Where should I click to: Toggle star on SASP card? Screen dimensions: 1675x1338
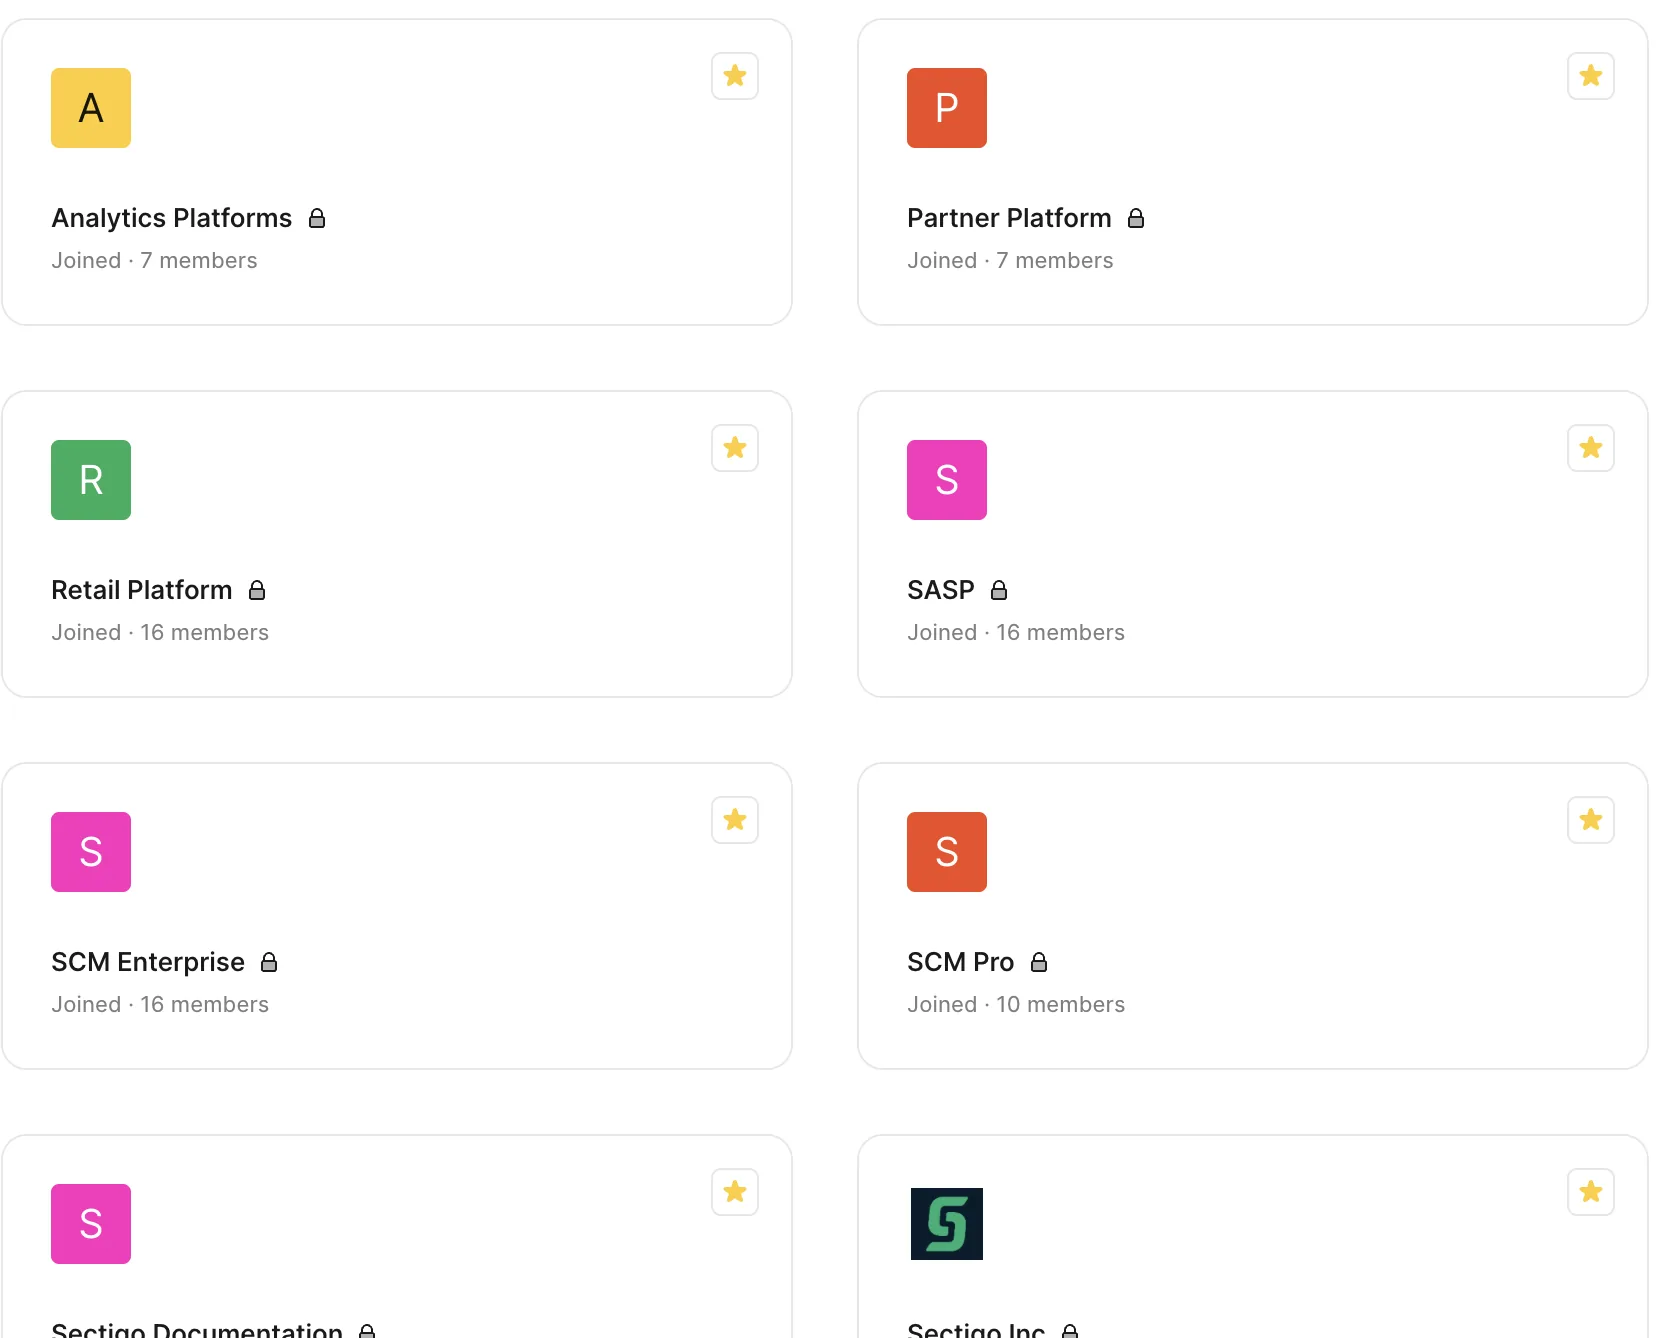[1591, 448]
